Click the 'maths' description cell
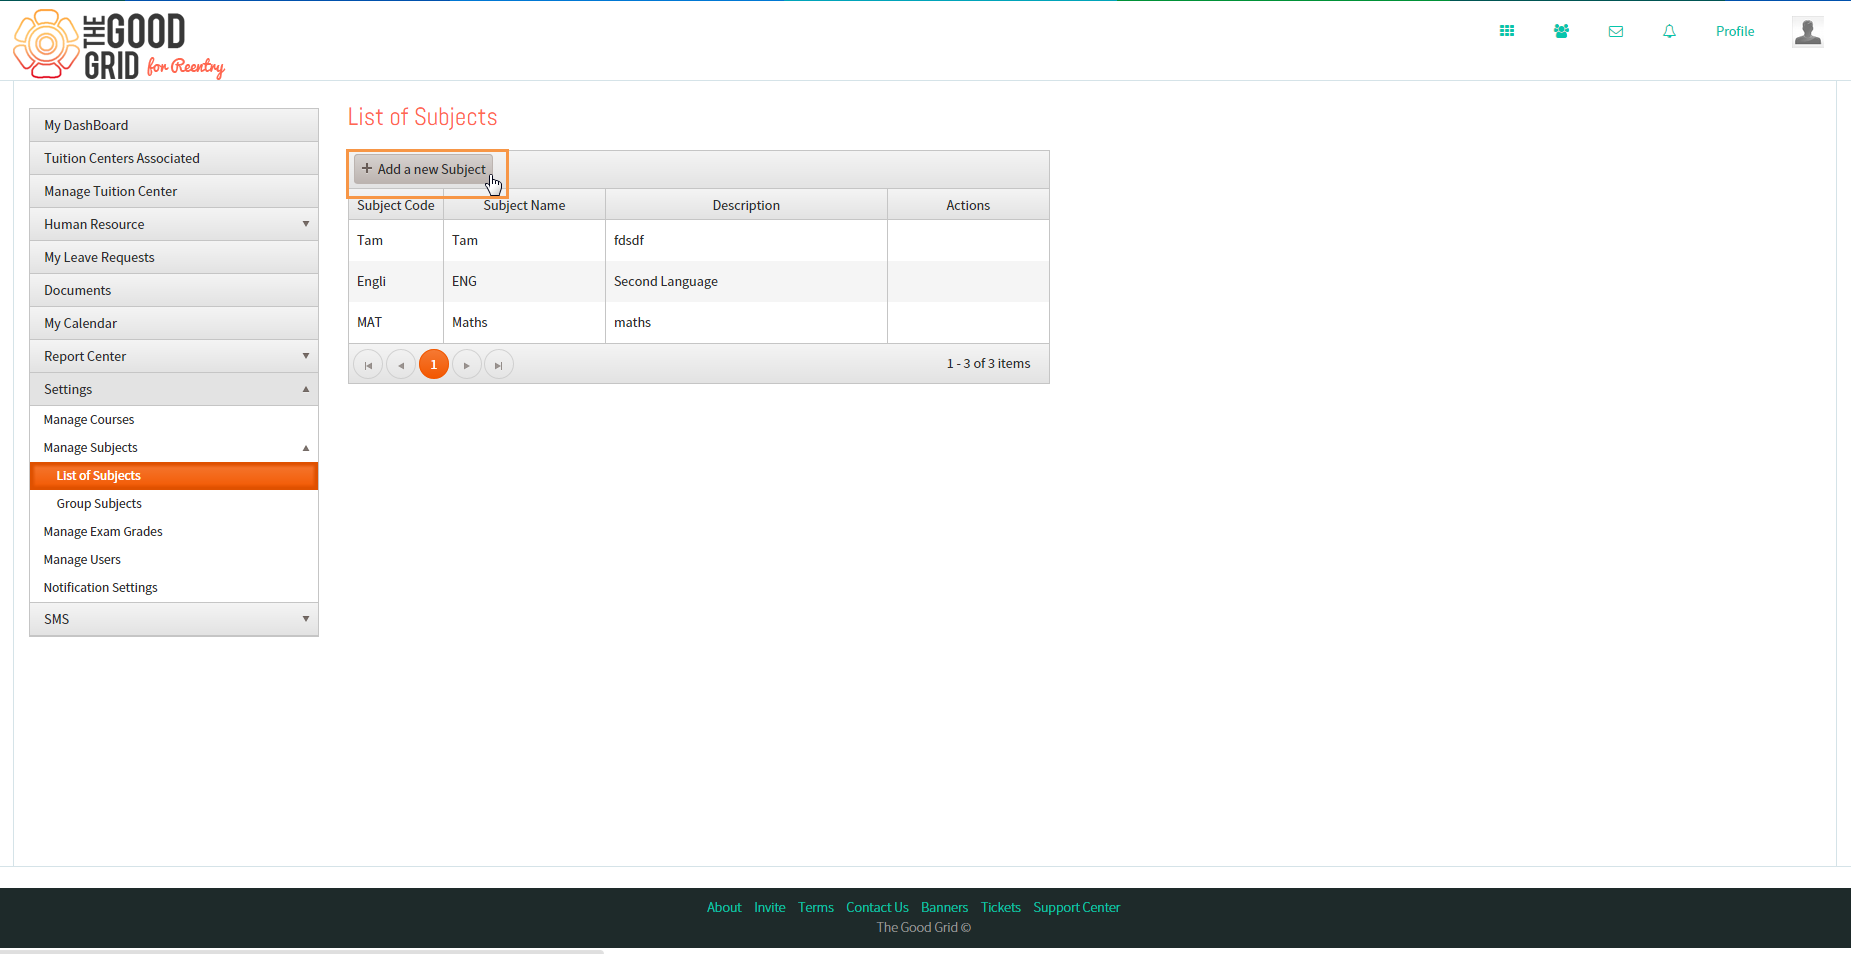The width and height of the screenshot is (1851, 954). (746, 322)
